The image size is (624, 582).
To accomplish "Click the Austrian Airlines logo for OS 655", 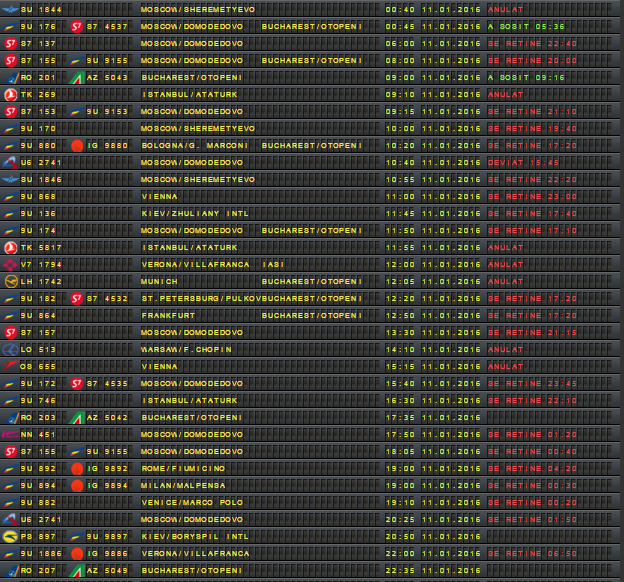I will pyautogui.click(x=11, y=366).
